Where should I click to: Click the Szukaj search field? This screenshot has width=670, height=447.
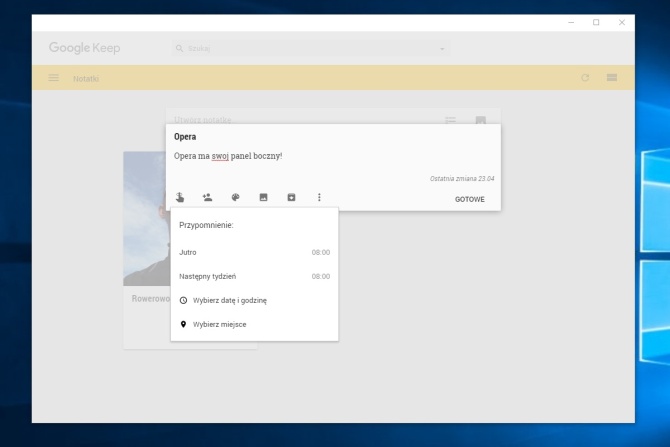(x=300, y=48)
